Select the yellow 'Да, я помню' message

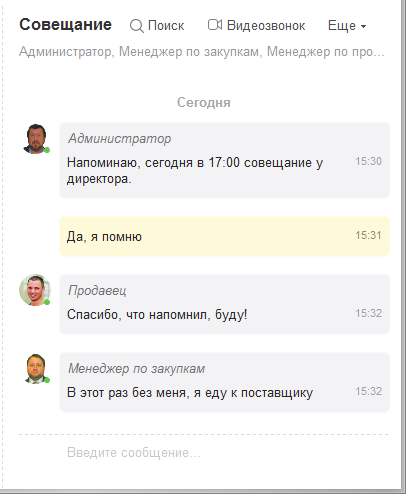coord(225,236)
